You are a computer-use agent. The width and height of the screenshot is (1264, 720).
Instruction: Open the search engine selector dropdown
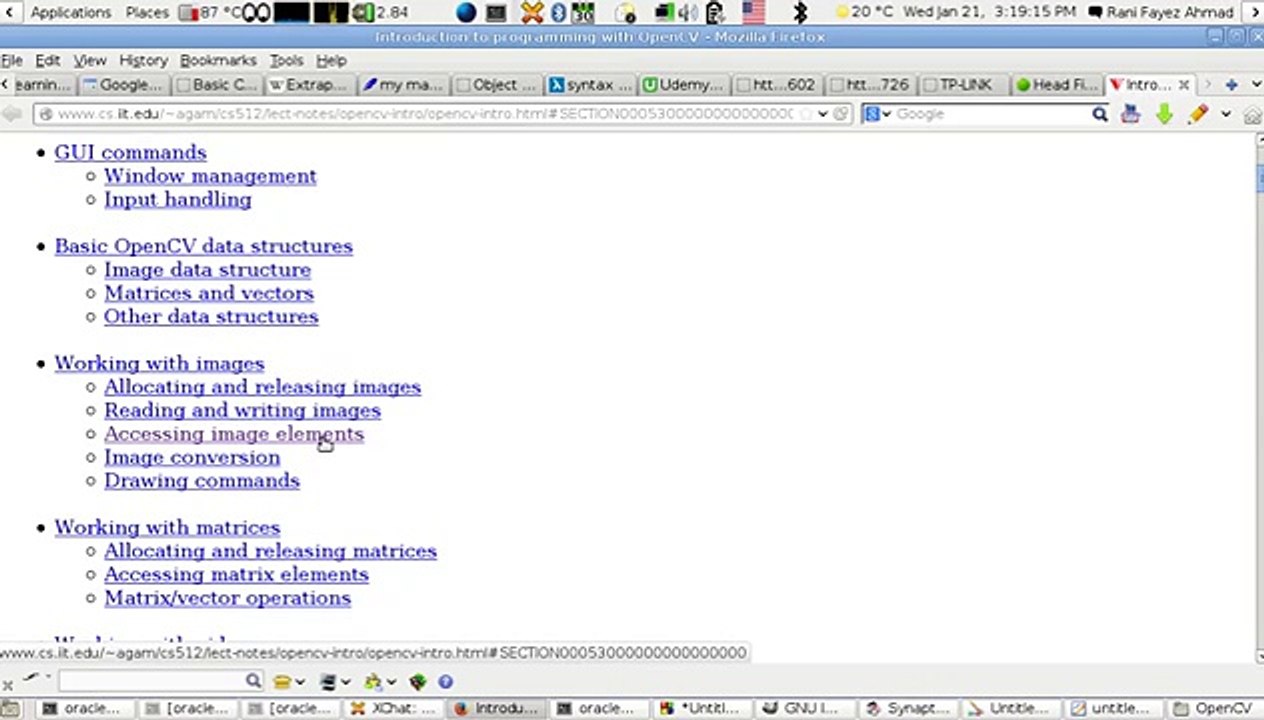(x=878, y=114)
